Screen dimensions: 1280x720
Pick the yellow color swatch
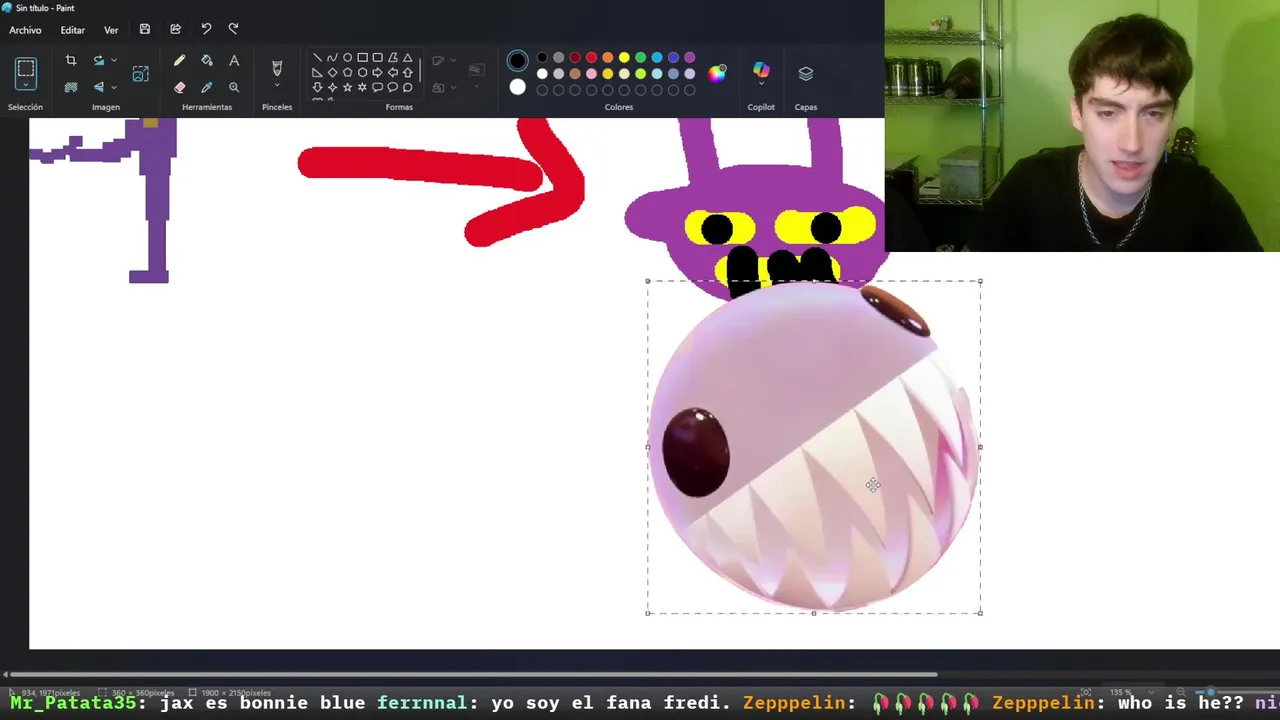[x=624, y=58]
